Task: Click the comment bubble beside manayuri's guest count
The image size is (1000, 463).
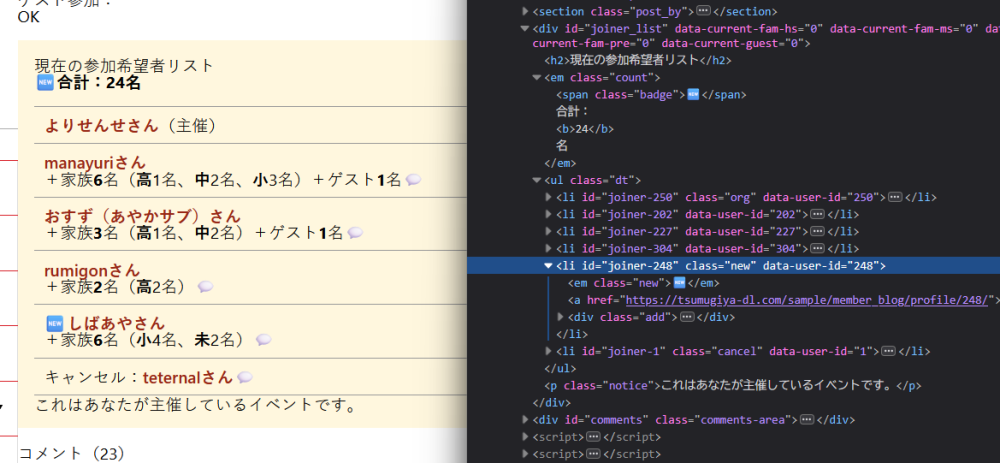Action: 413,180
